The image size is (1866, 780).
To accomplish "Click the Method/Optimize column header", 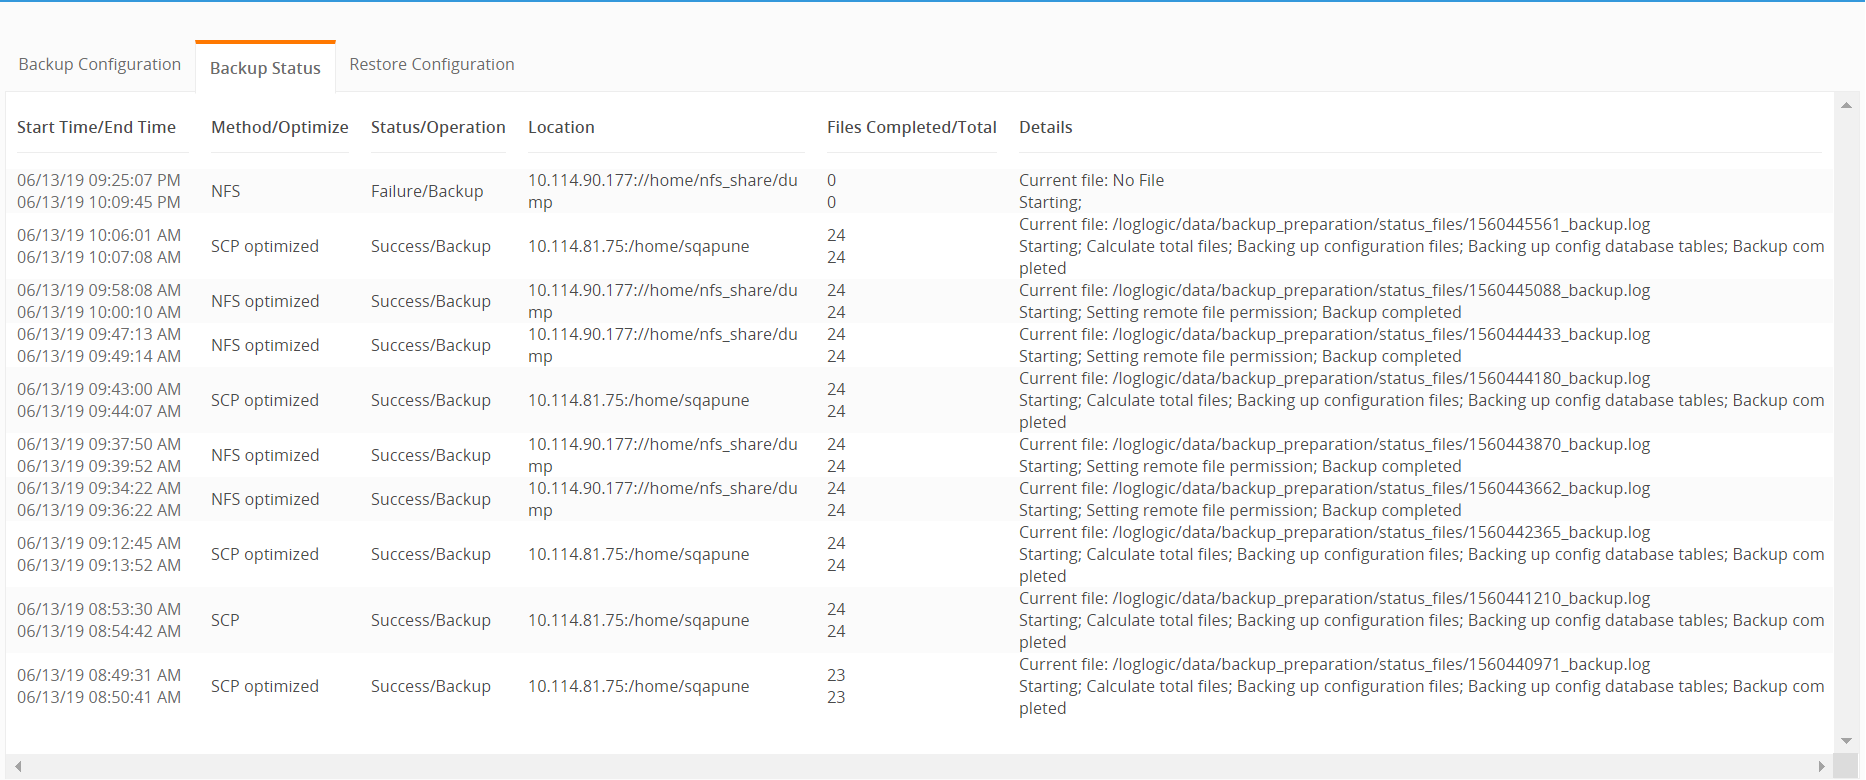I will (279, 127).
